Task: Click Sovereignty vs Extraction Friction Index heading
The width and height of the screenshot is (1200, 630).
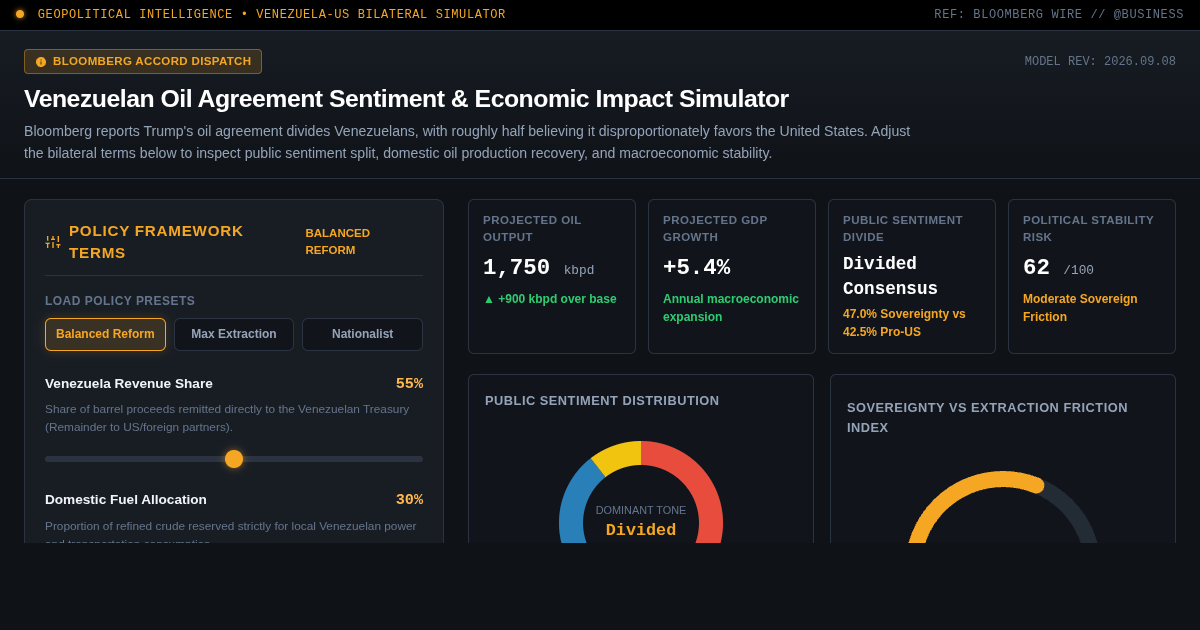Action: tap(987, 417)
